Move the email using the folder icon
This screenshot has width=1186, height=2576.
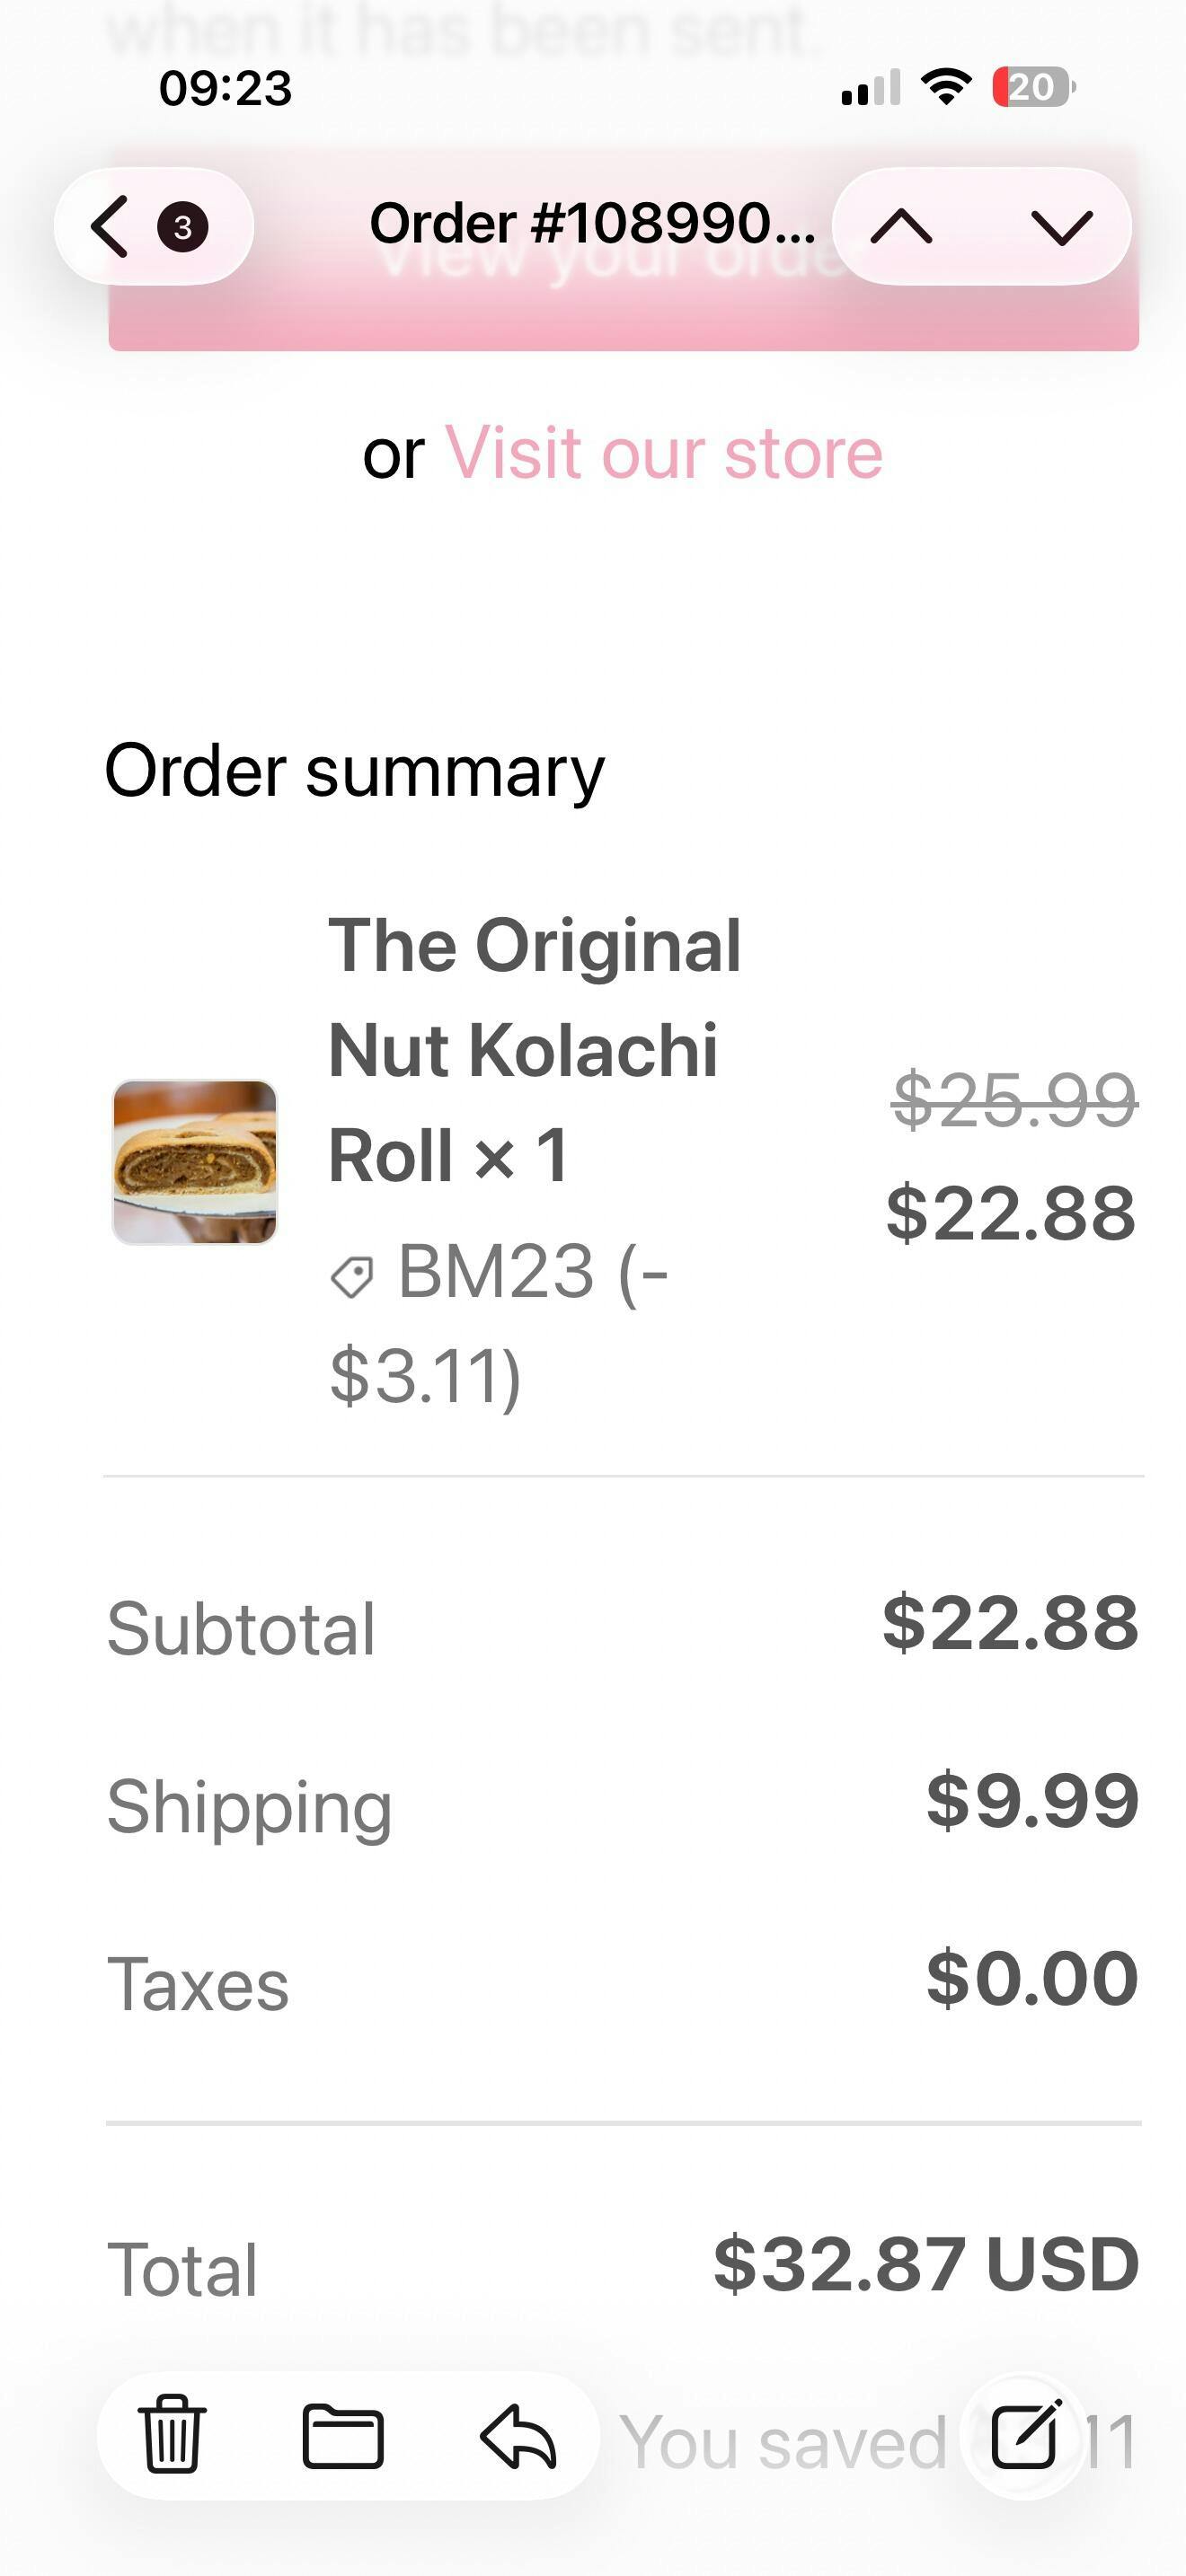tap(343, 2436)
